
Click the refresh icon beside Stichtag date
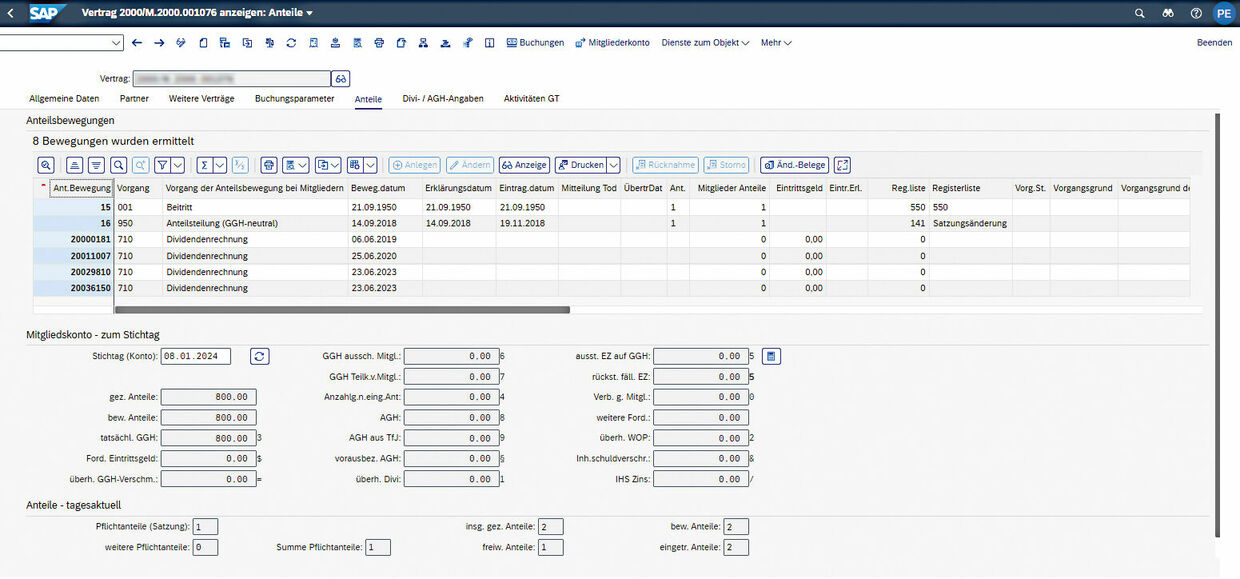pyautogui.click(x=260, y=356)
